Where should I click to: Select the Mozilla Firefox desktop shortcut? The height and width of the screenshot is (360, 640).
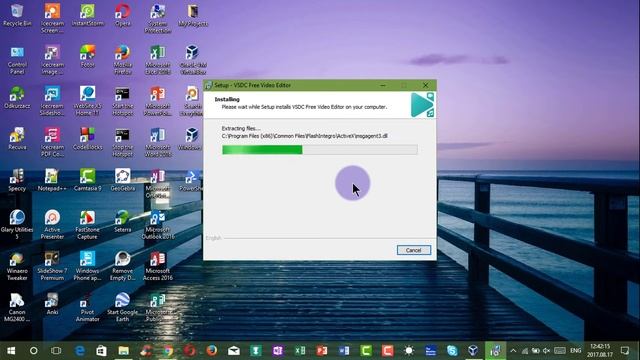point(122,60)
